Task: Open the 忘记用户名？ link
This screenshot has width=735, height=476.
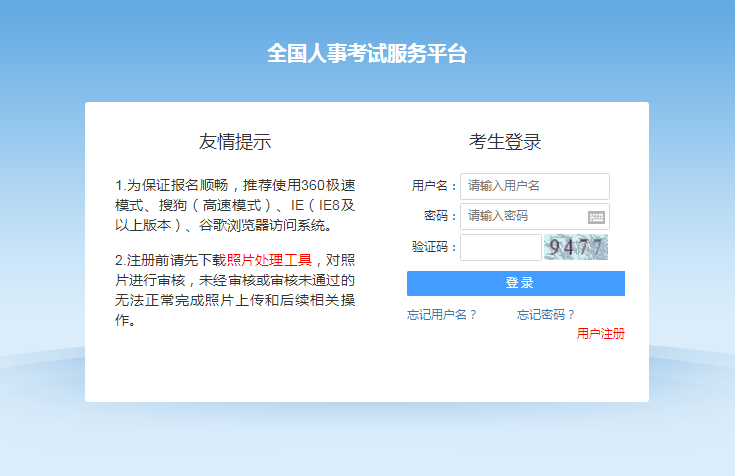Action: [x=442, y=315]
